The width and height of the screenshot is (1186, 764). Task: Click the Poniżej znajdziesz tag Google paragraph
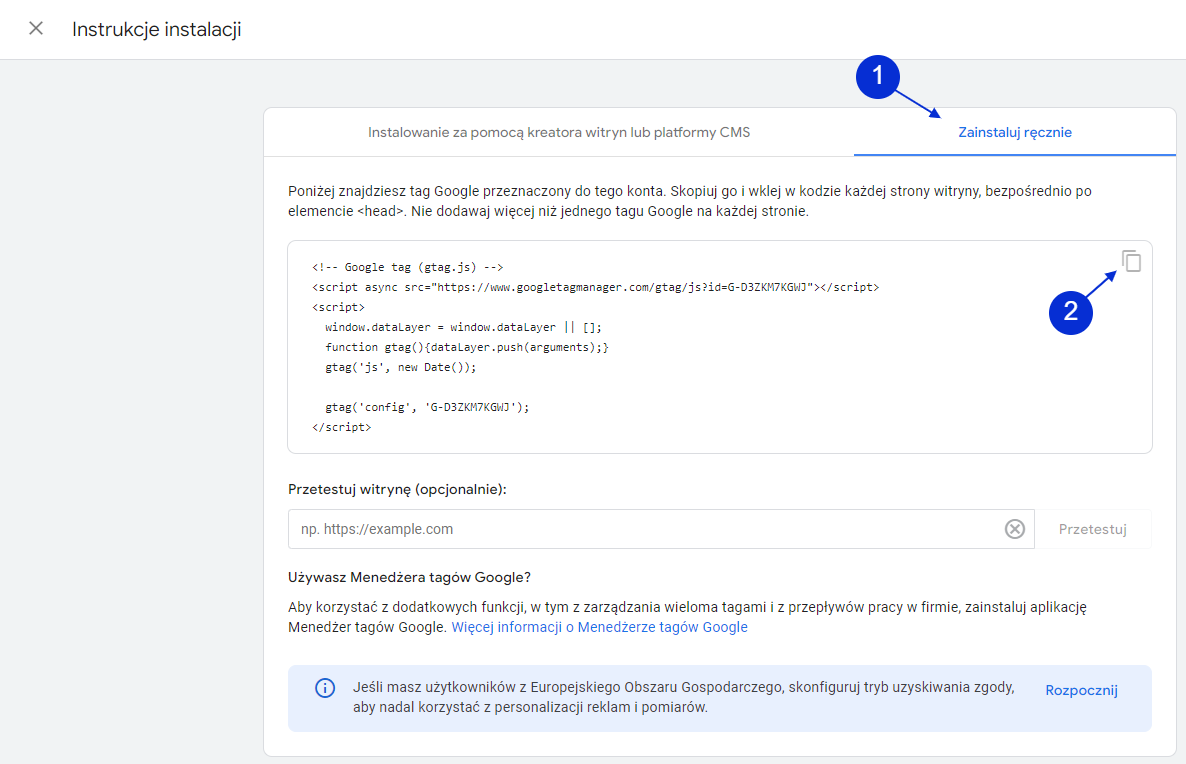click(x=690, y=201)
